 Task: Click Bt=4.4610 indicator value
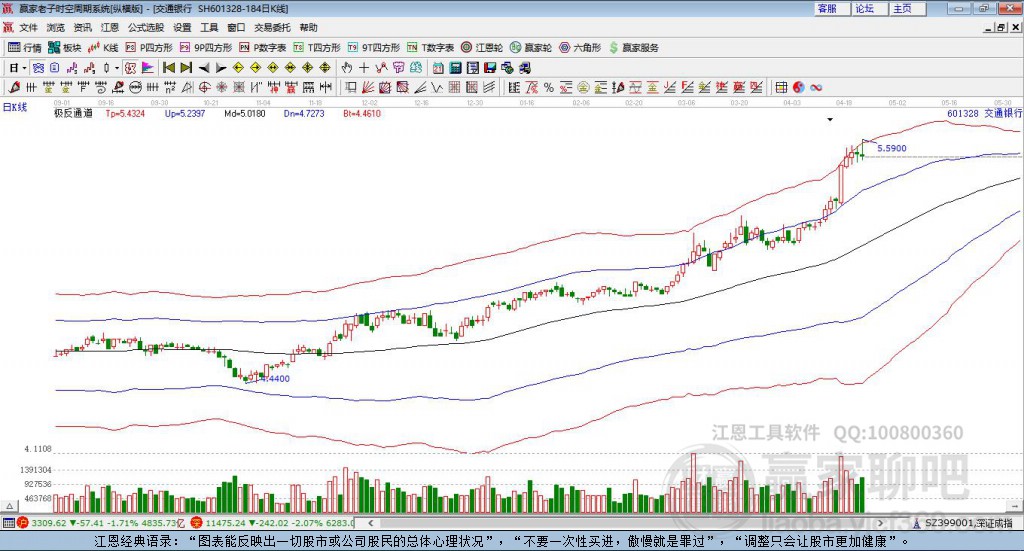tap(362, 114)
